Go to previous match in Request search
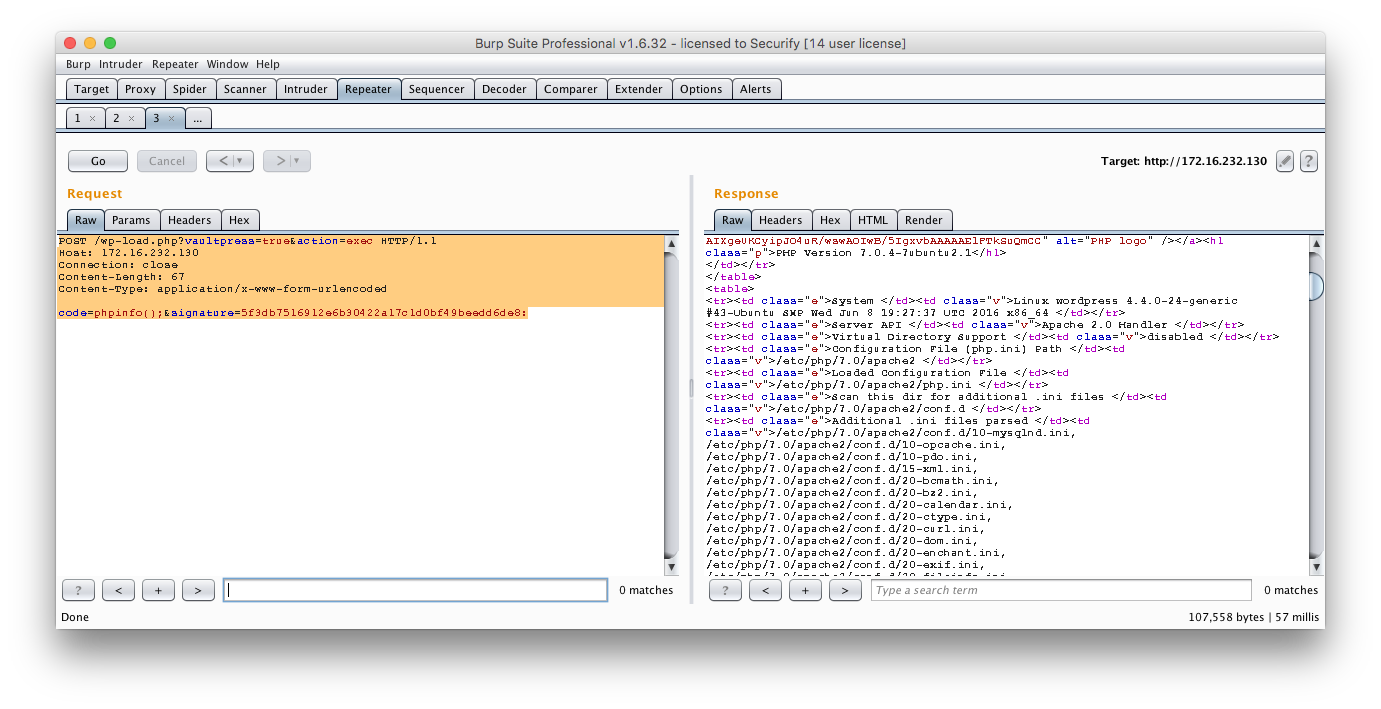The width and height of the screenshot is (1381, 709). tap(118, 590)
